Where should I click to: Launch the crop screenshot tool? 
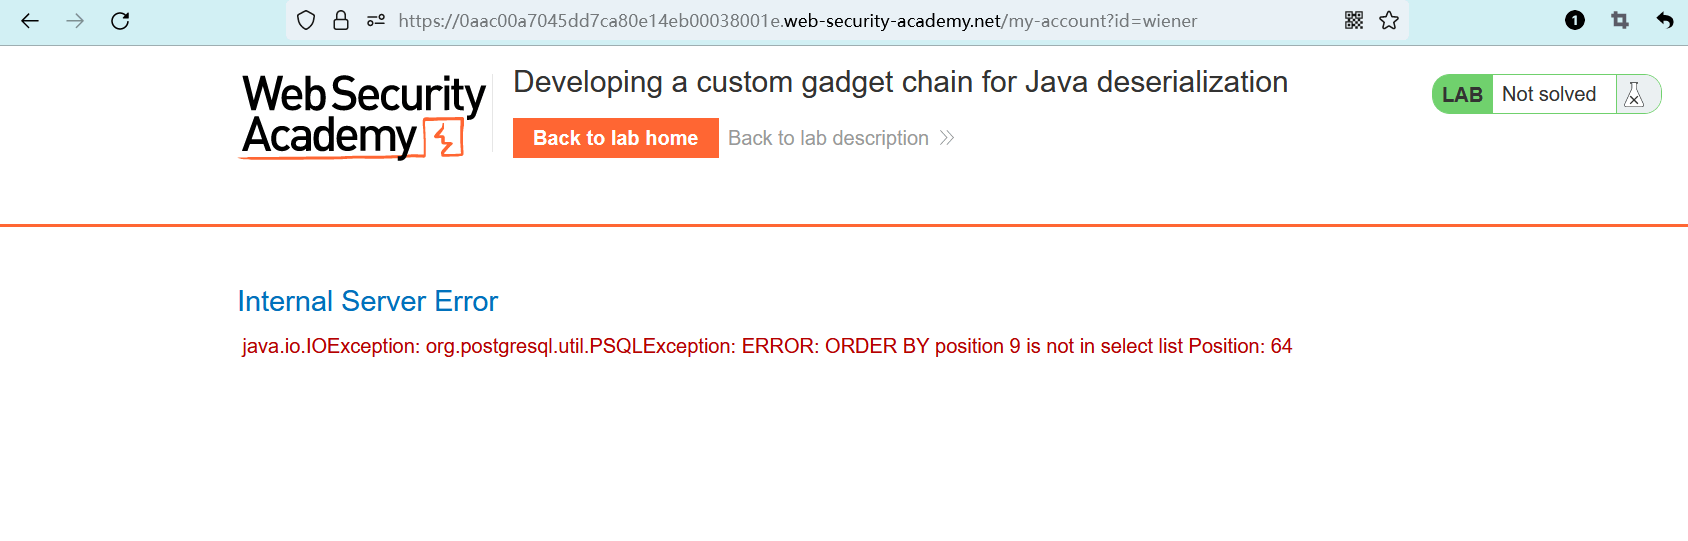(x=1620, y=21)
